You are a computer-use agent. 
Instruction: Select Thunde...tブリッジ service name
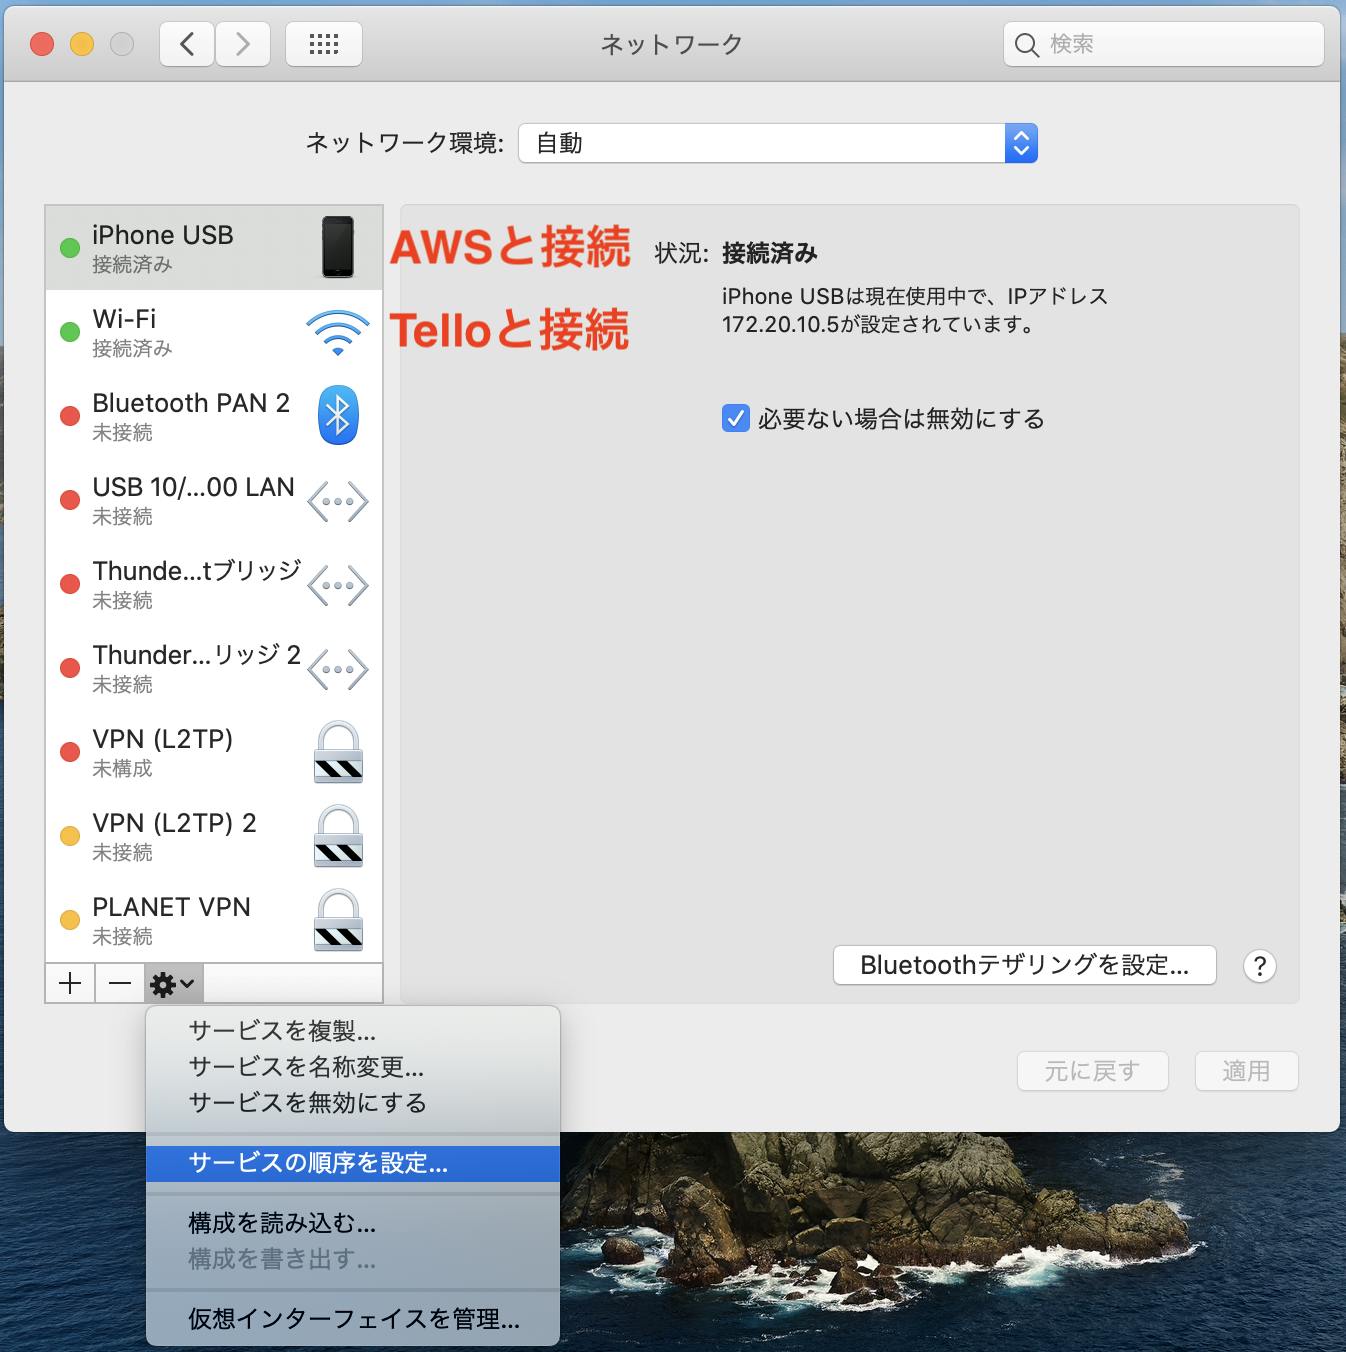point(197,571)
